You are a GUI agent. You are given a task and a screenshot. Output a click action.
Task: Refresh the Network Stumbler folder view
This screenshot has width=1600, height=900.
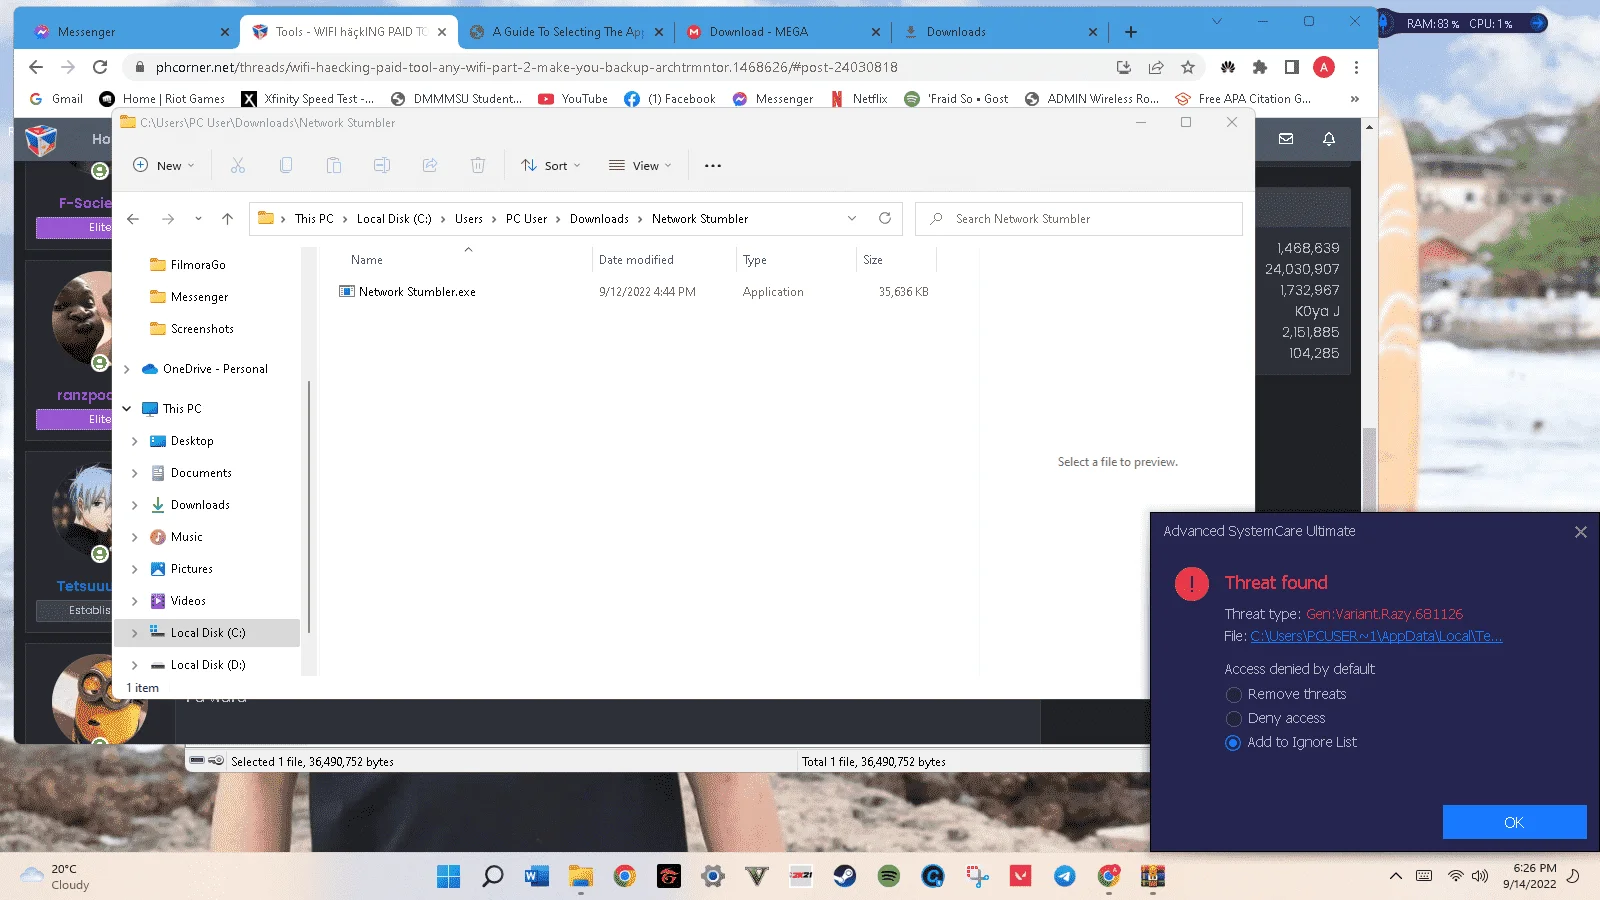click(885, 218)
